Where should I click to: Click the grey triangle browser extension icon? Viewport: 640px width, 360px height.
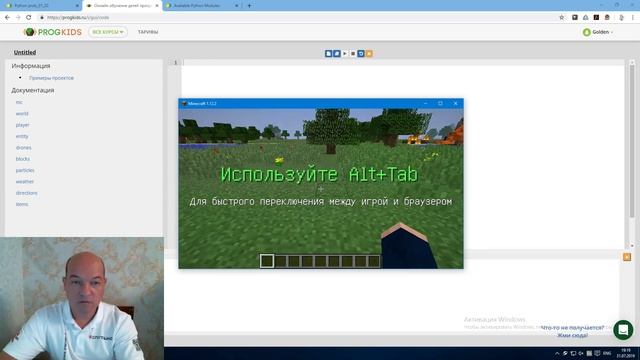[586, 18]
